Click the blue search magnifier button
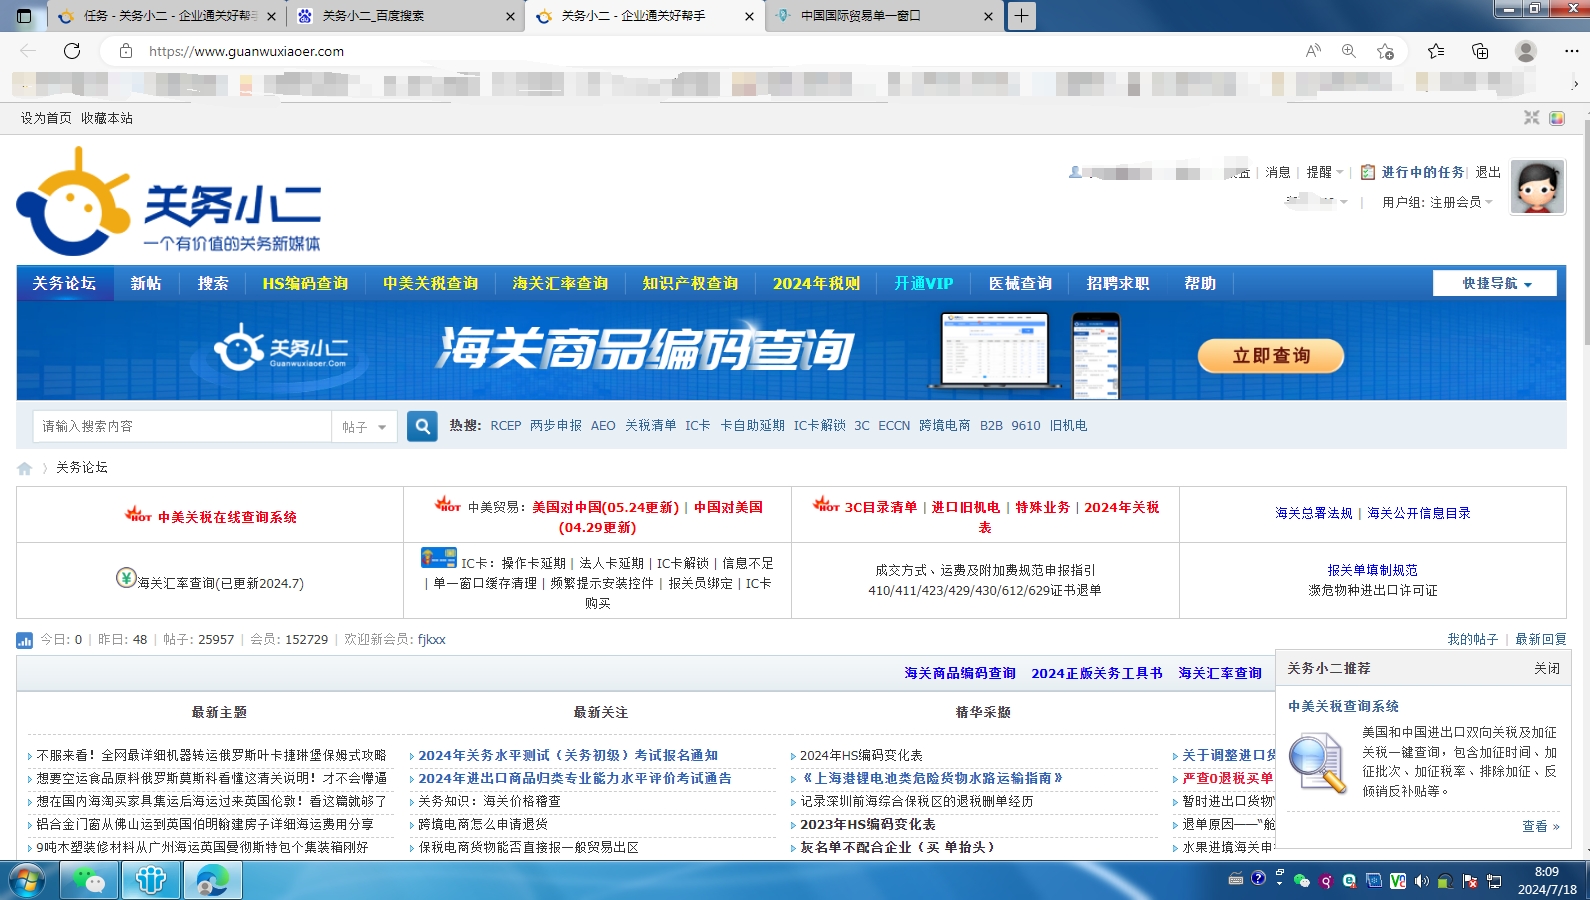Viewport: 1590px width, 900px height. pos(423,426)
